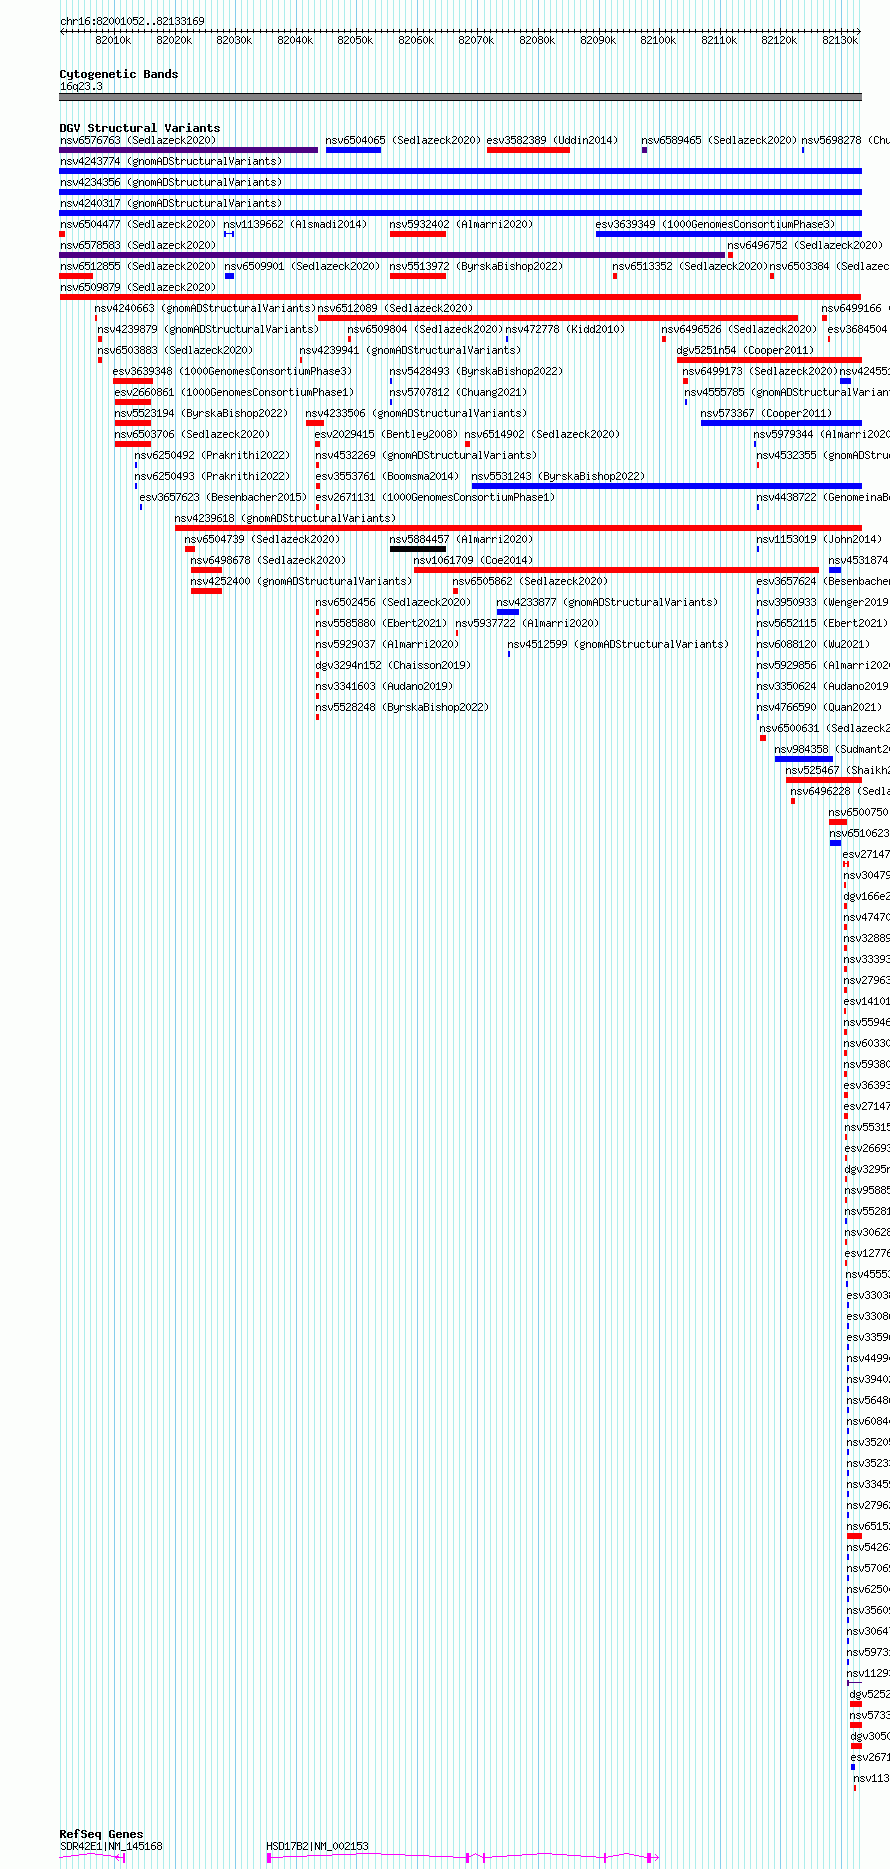Click nsv6504477 (Sedlazeck2020) label
This screenshot has width=890, height=1869.
tap(138, 224)
